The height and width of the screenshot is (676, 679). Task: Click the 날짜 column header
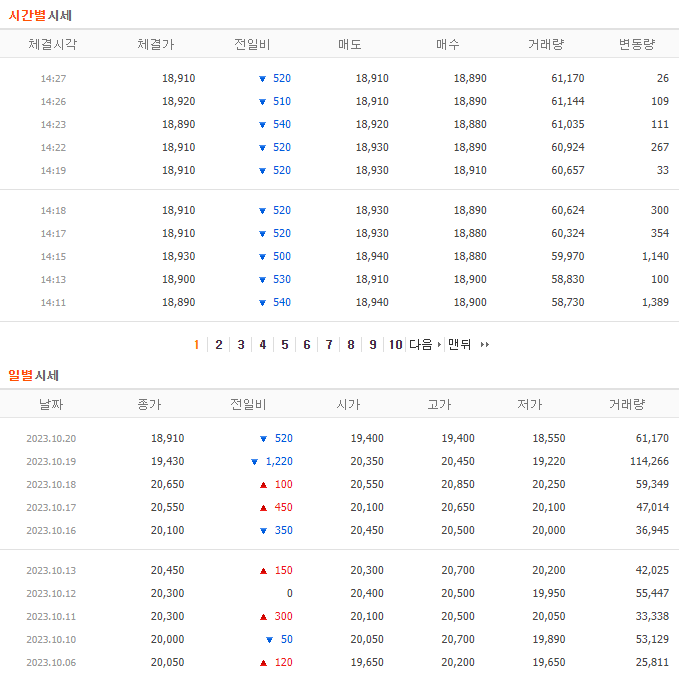point(51,404)
